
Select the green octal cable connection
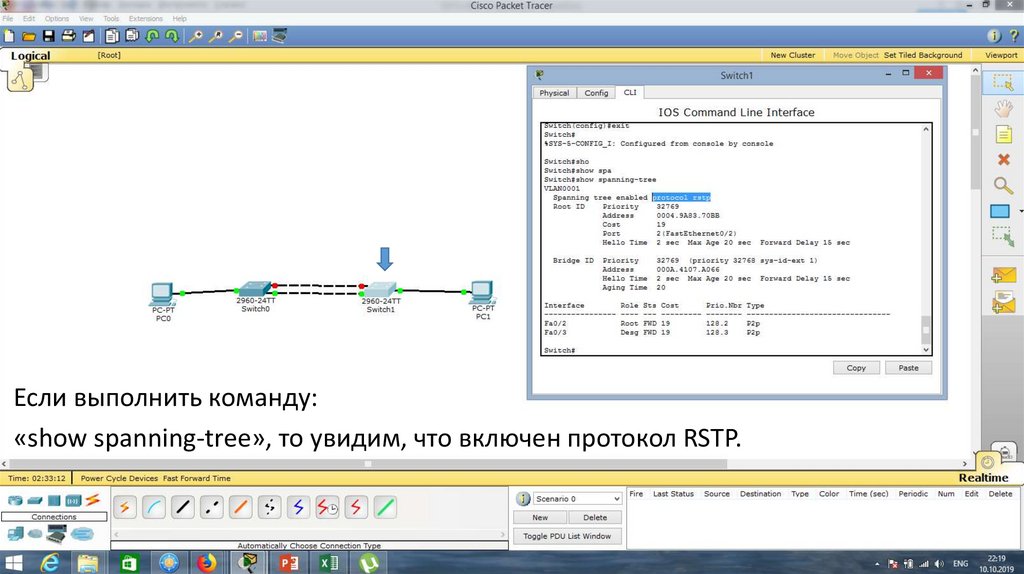(x=385, y=507)
